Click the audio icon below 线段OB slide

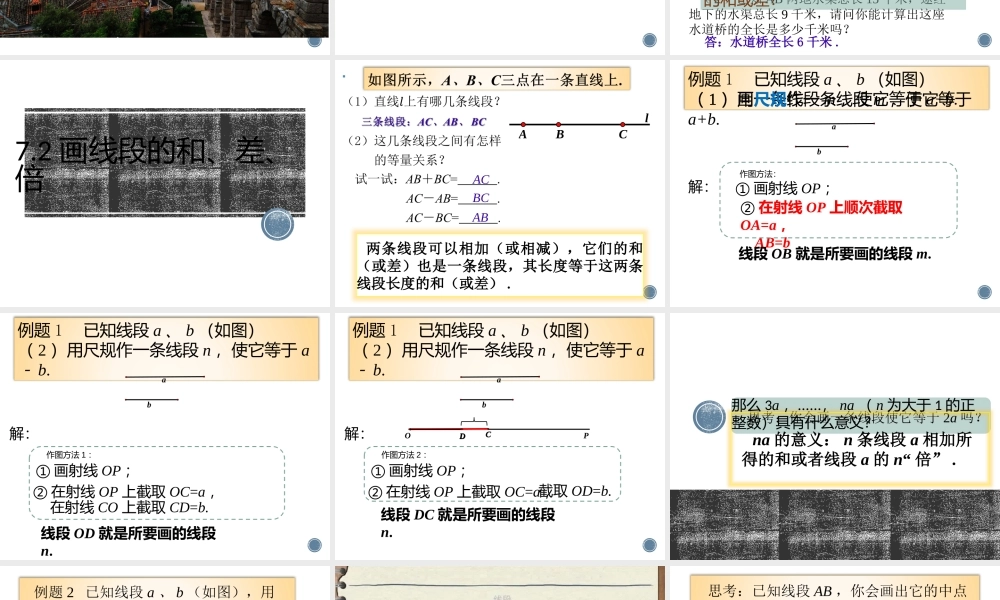click(985, 292)
